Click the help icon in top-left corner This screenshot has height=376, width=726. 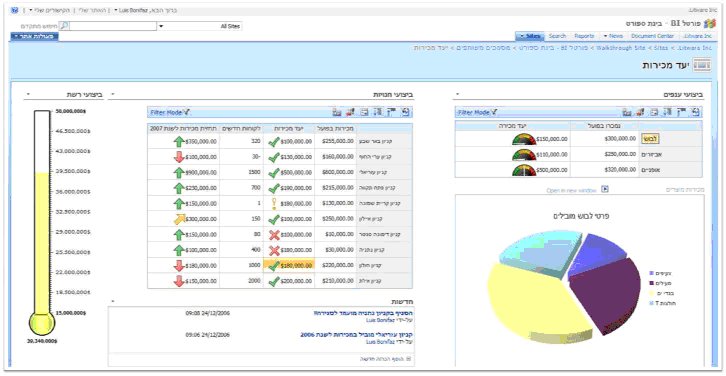coord(14,10)
